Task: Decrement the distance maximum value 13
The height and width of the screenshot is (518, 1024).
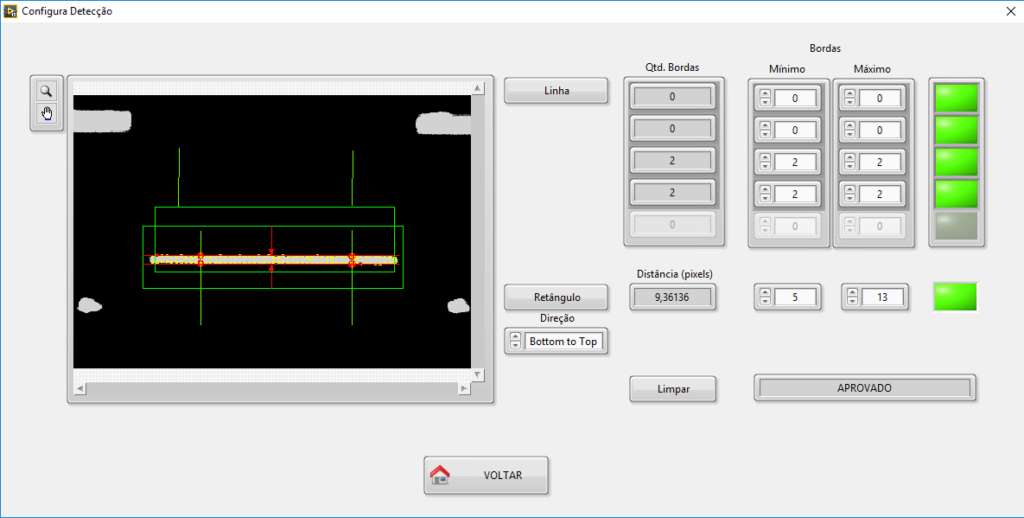Action: [852, 302]
